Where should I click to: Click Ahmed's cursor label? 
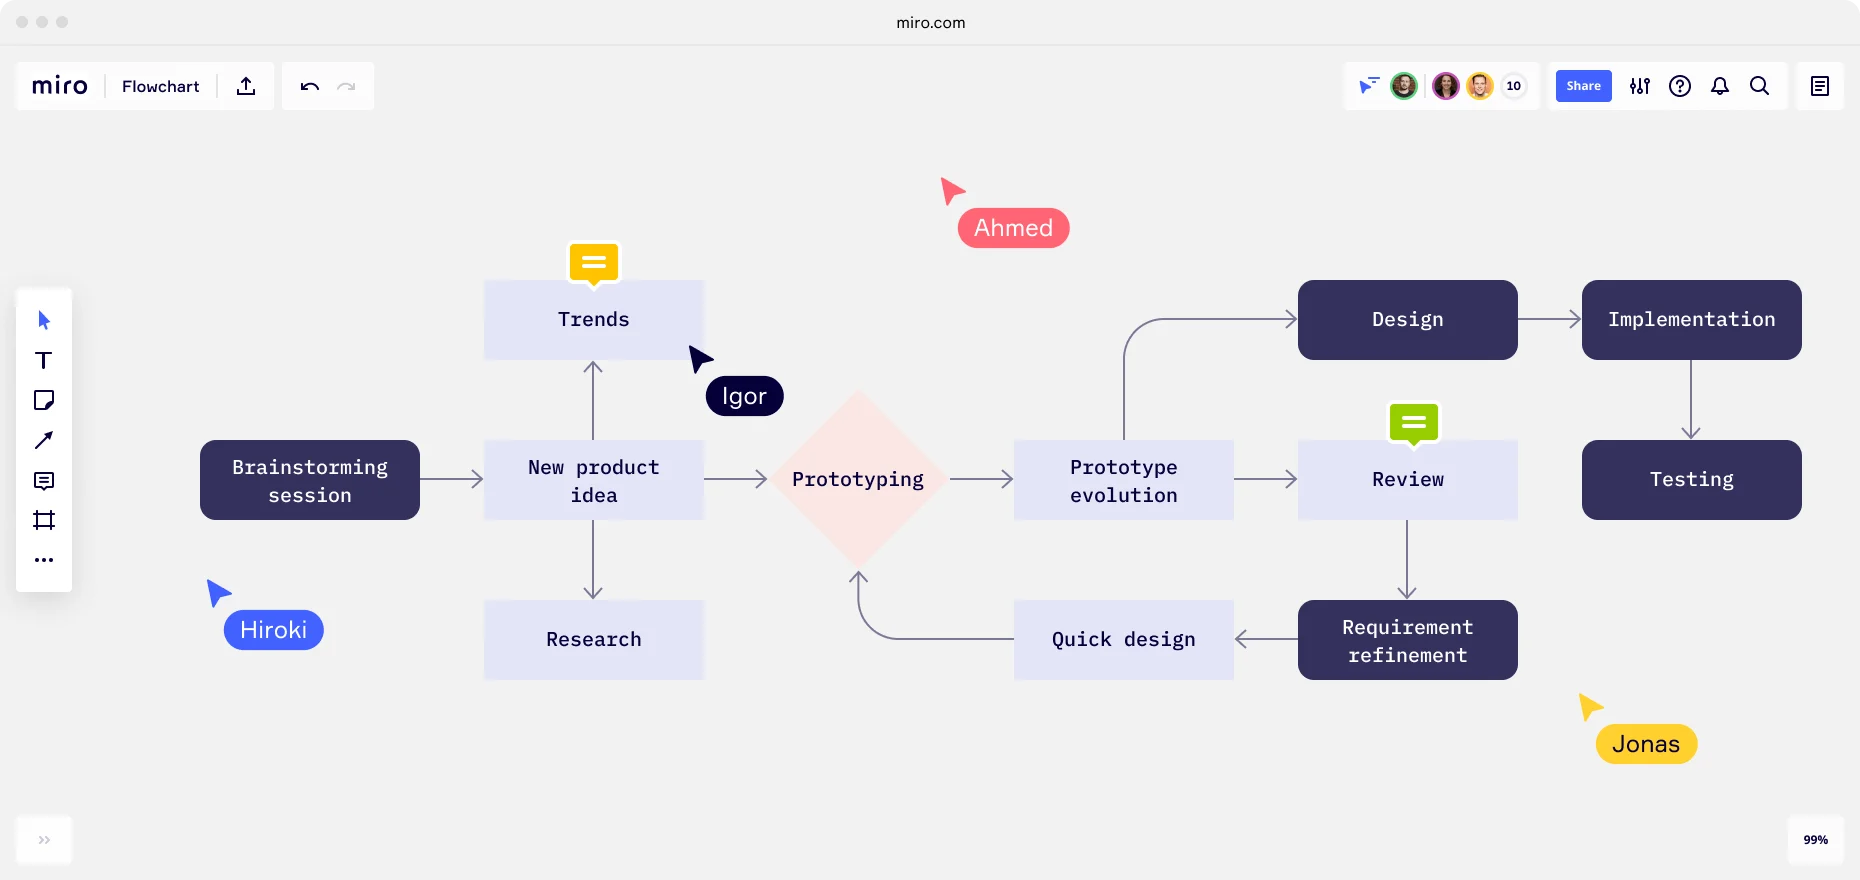point(1014,228)
